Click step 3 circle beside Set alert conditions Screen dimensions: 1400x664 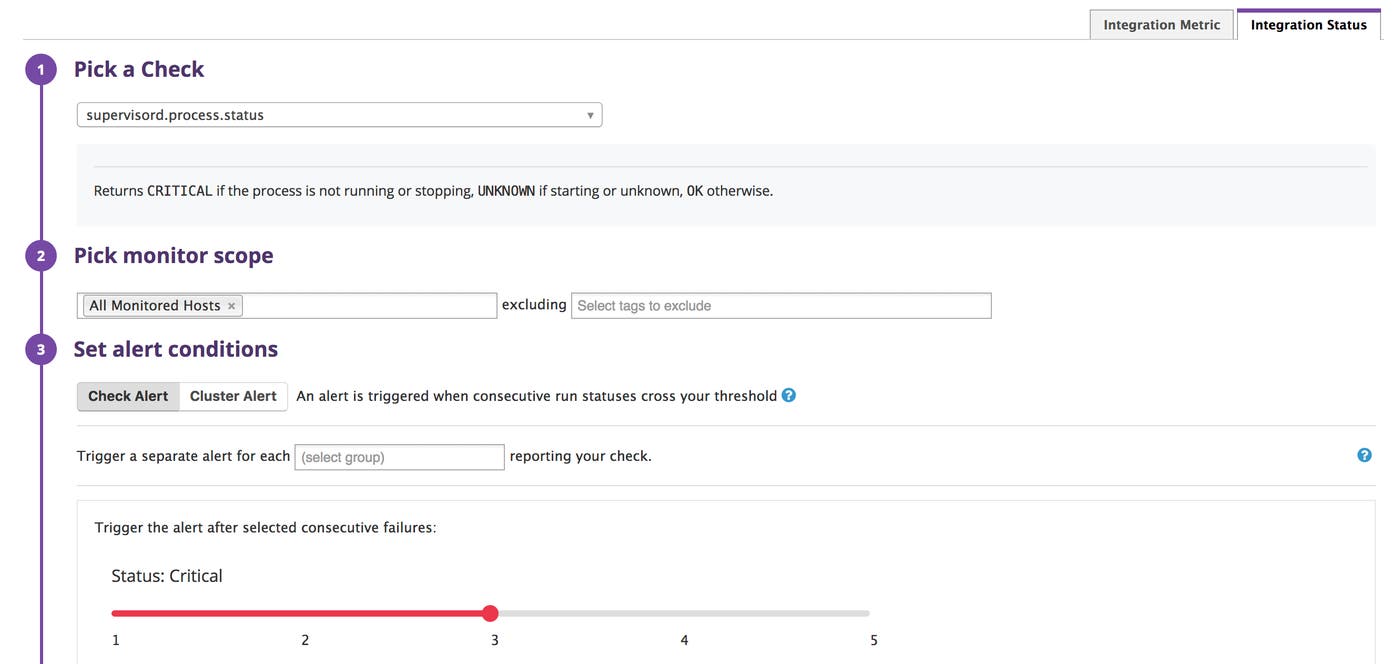41,350
